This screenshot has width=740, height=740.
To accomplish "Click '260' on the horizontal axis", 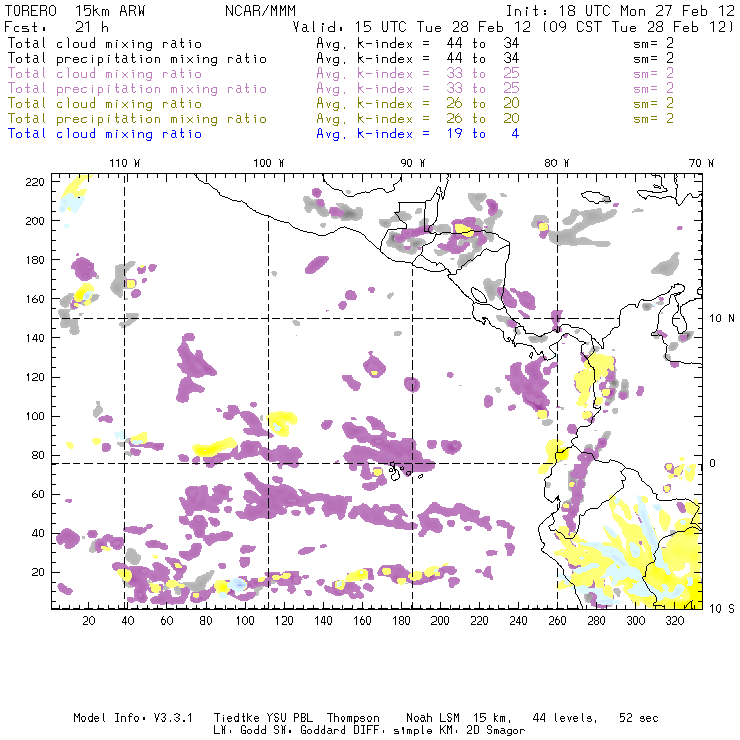I will [x=557, y=621].
